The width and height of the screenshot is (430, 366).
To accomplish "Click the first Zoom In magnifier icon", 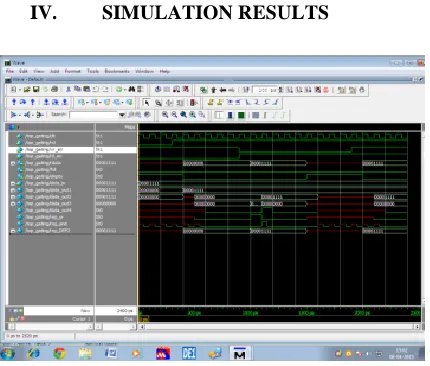I will point(165,115).
